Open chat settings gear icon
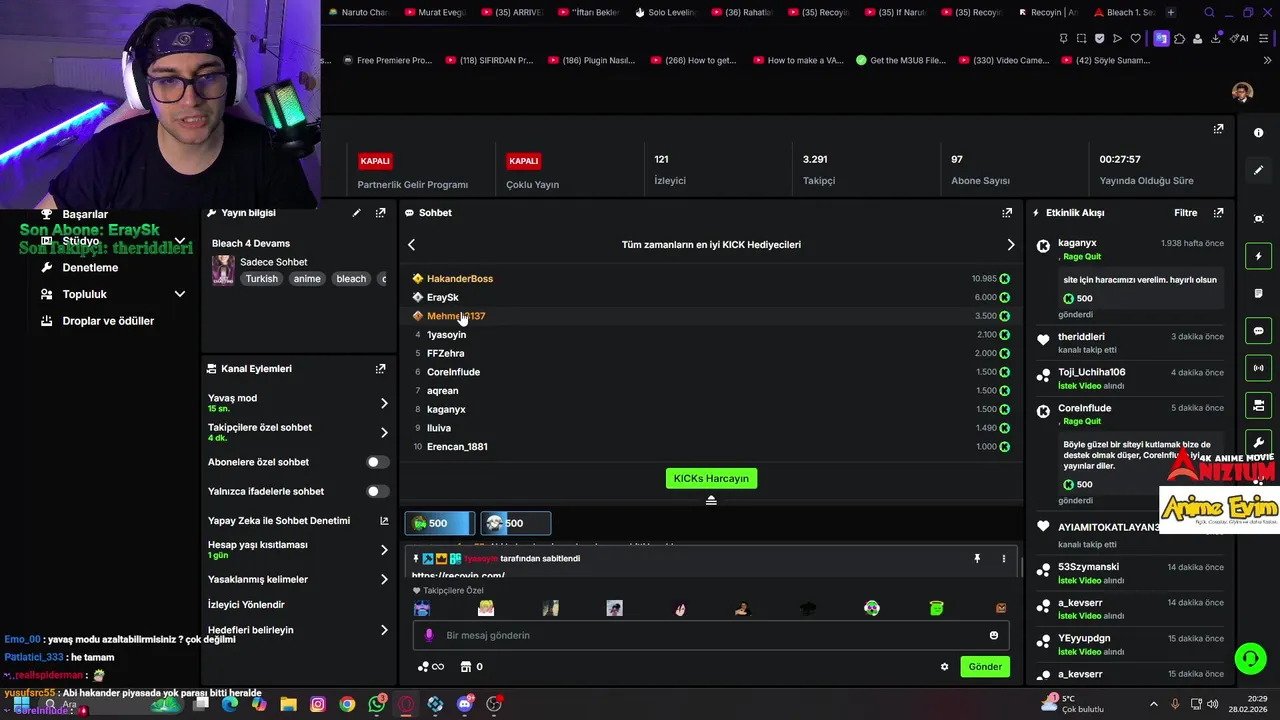Viewport: 1280px width, 720px height. (944, 667)
